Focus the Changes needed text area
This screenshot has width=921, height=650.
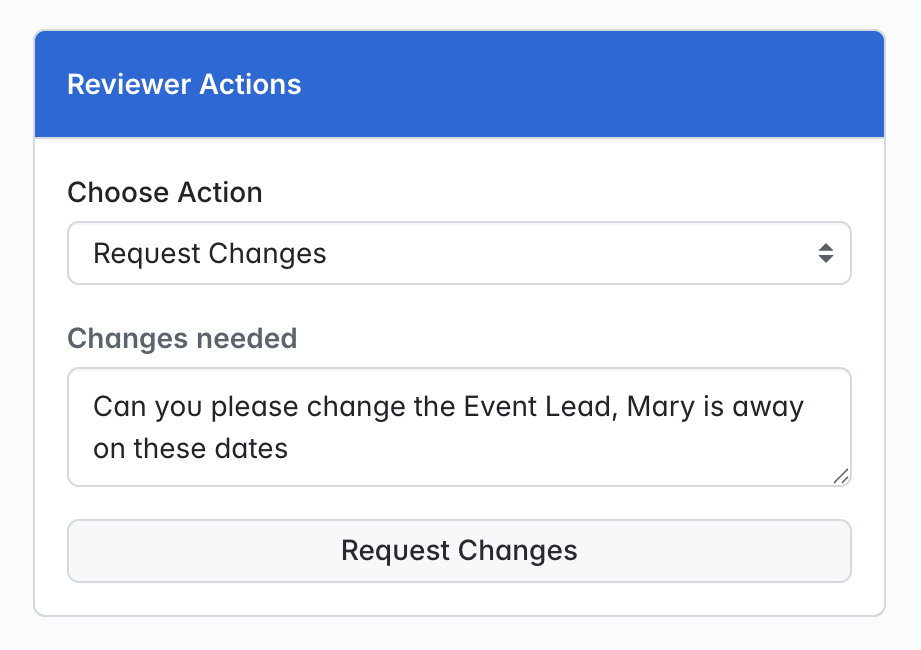(x=459, y=427)
